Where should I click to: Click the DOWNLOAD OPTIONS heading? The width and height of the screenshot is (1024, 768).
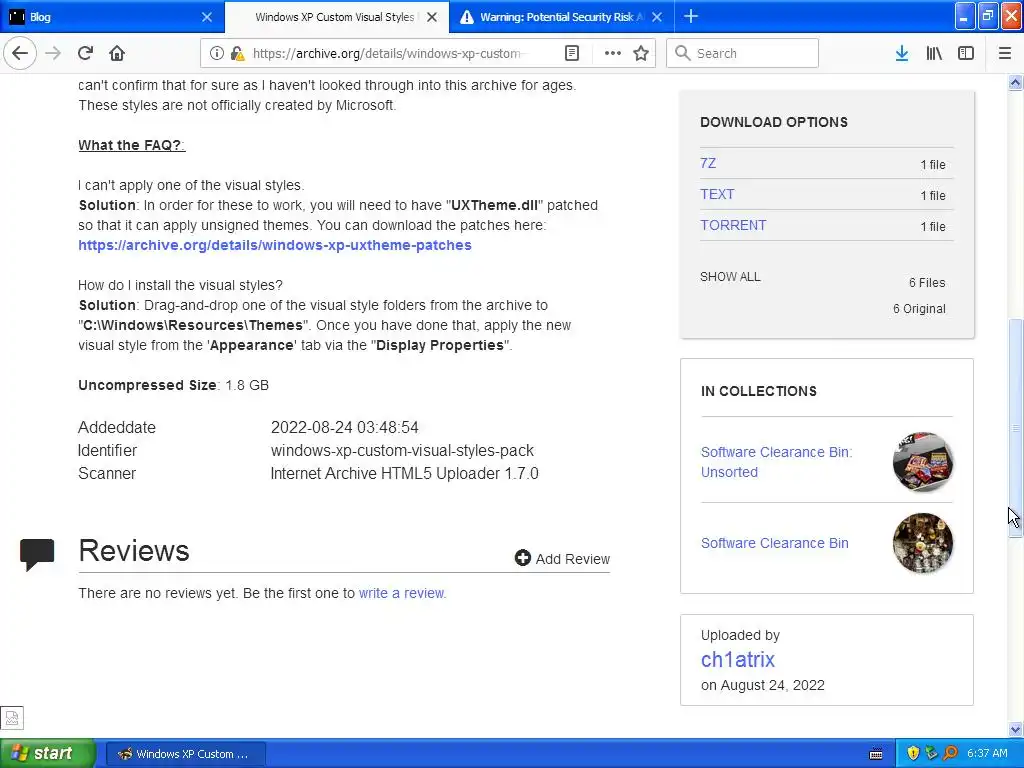point(774,122)
